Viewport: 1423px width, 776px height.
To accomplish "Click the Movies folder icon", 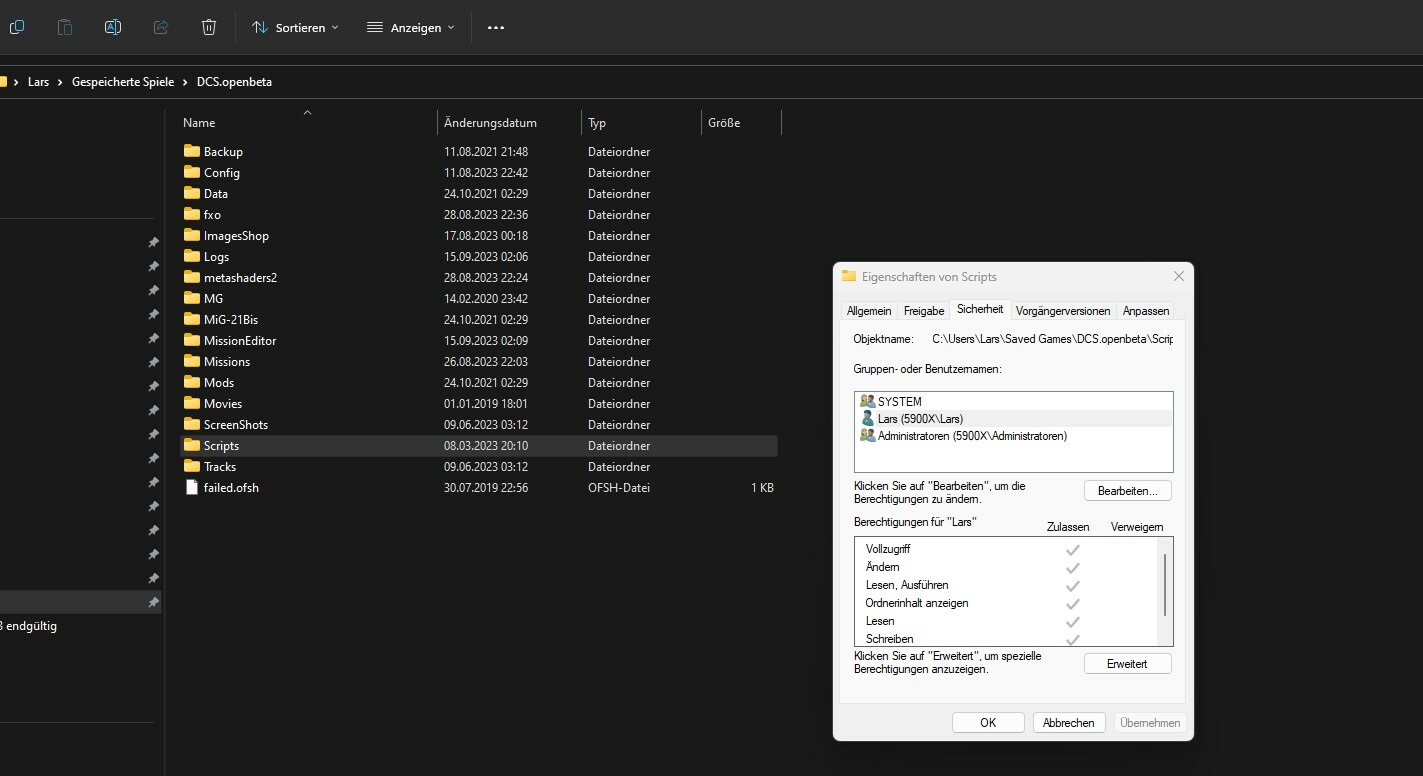I will point(193,403).
